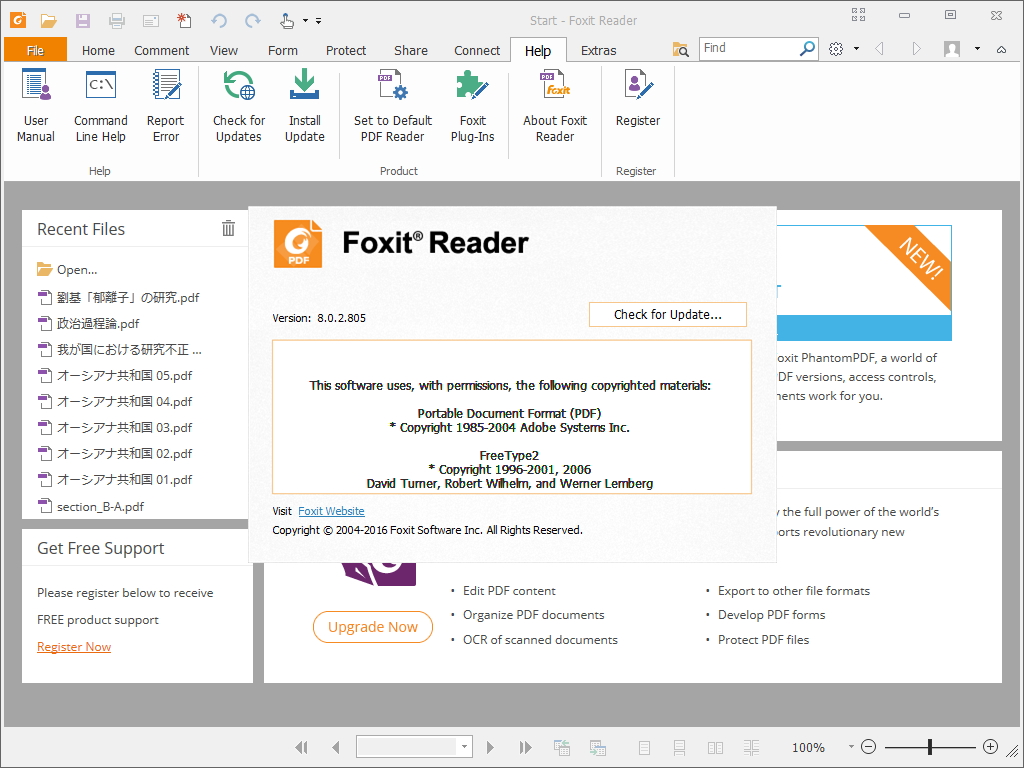Expand the zoom percentage dropdown

(x=851, y=747)
